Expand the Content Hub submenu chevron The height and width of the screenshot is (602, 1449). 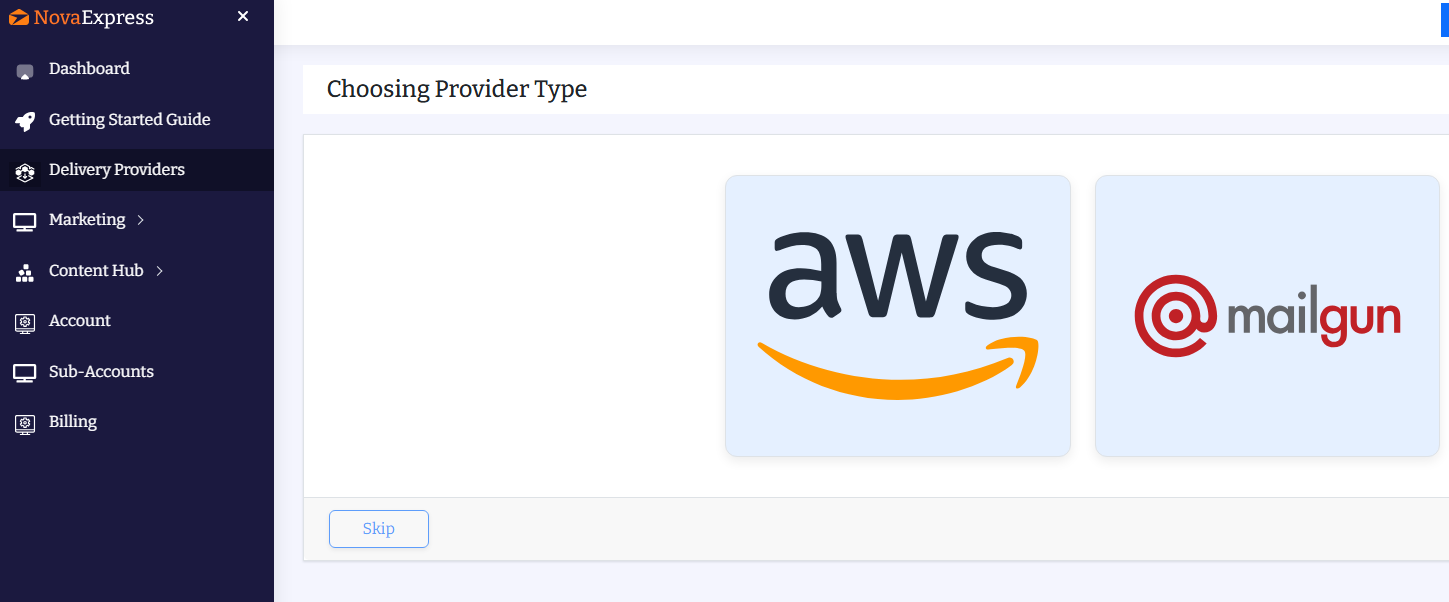point(160,271)
